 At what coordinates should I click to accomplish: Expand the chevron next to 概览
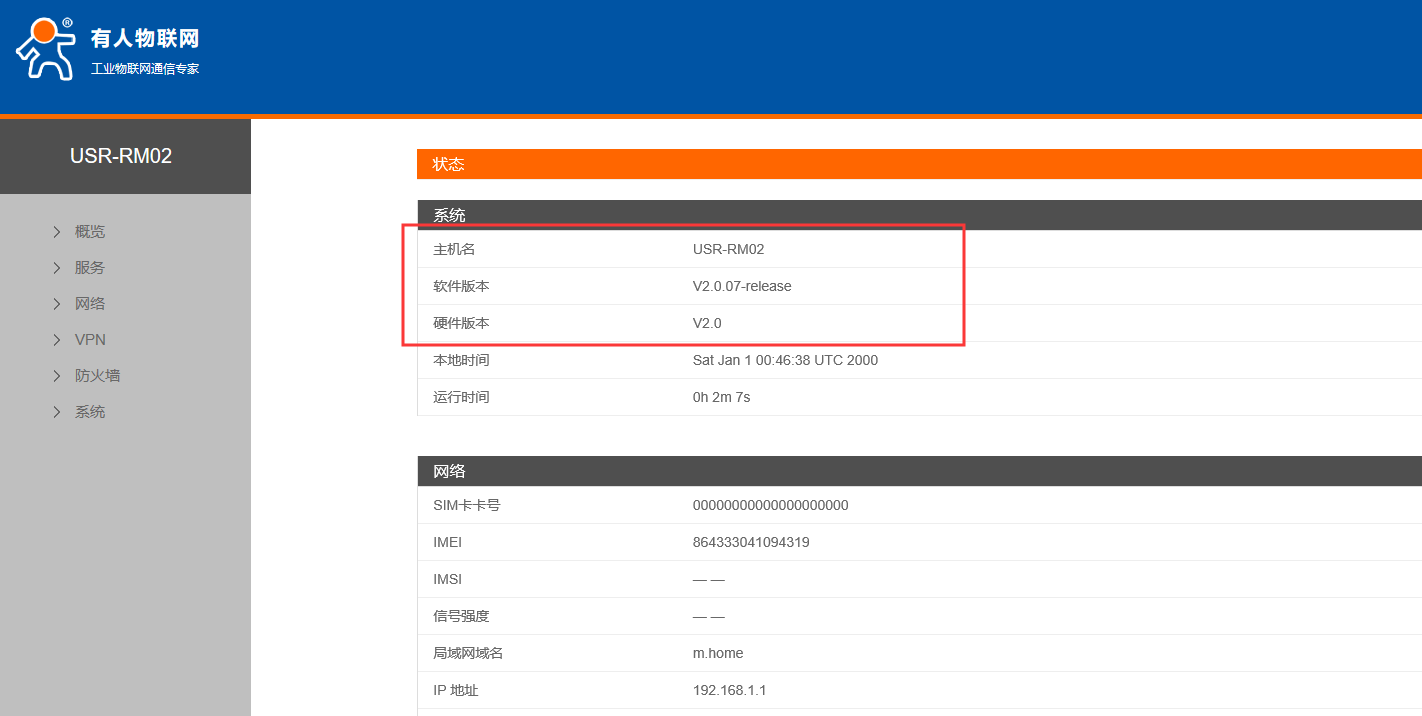(x=57, y=232)
